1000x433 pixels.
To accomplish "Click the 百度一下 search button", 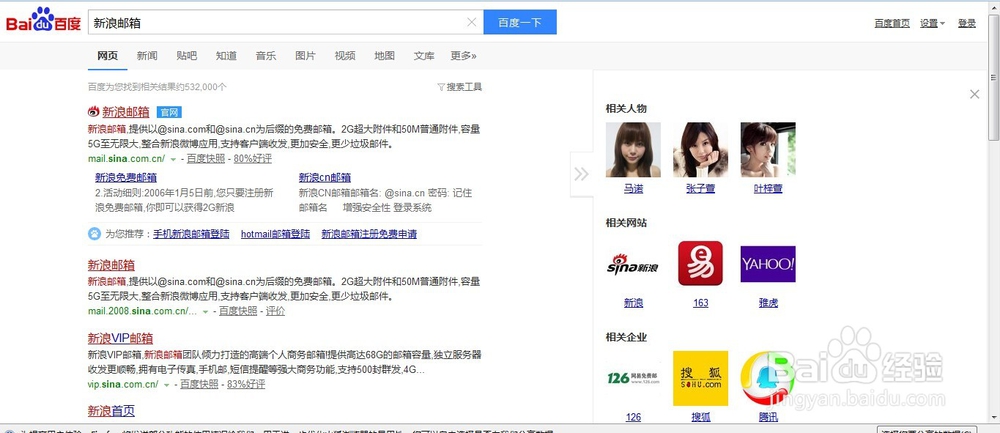I will (x=520, y=22).
